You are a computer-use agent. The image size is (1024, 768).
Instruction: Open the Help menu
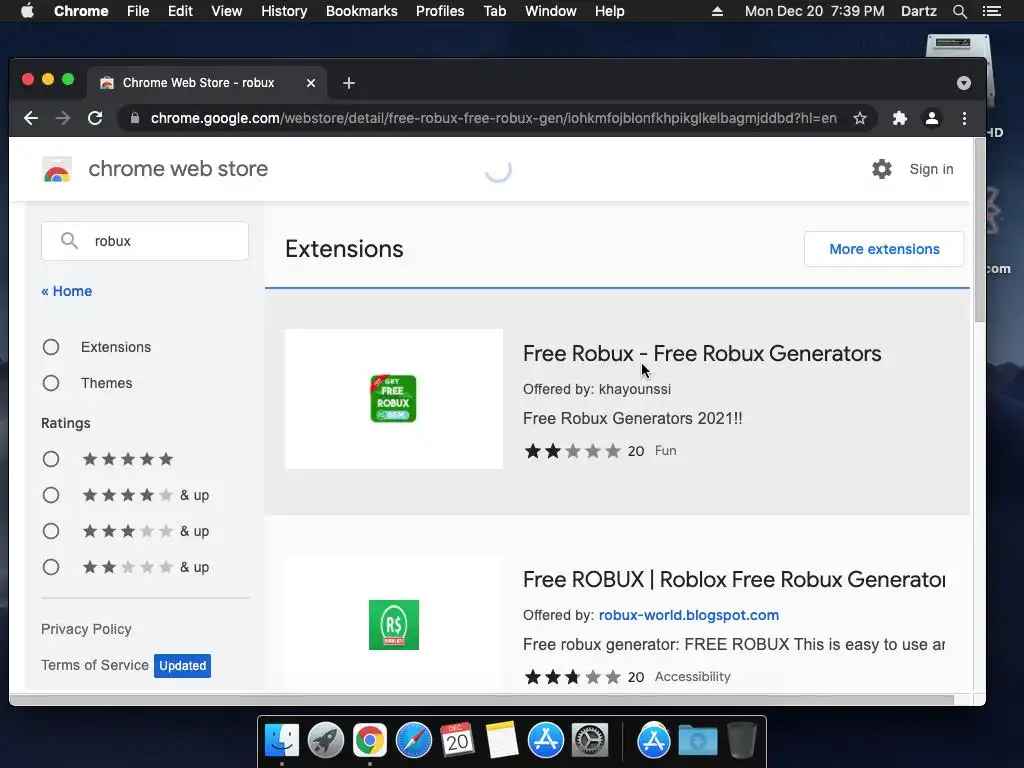tap(609, 11)
